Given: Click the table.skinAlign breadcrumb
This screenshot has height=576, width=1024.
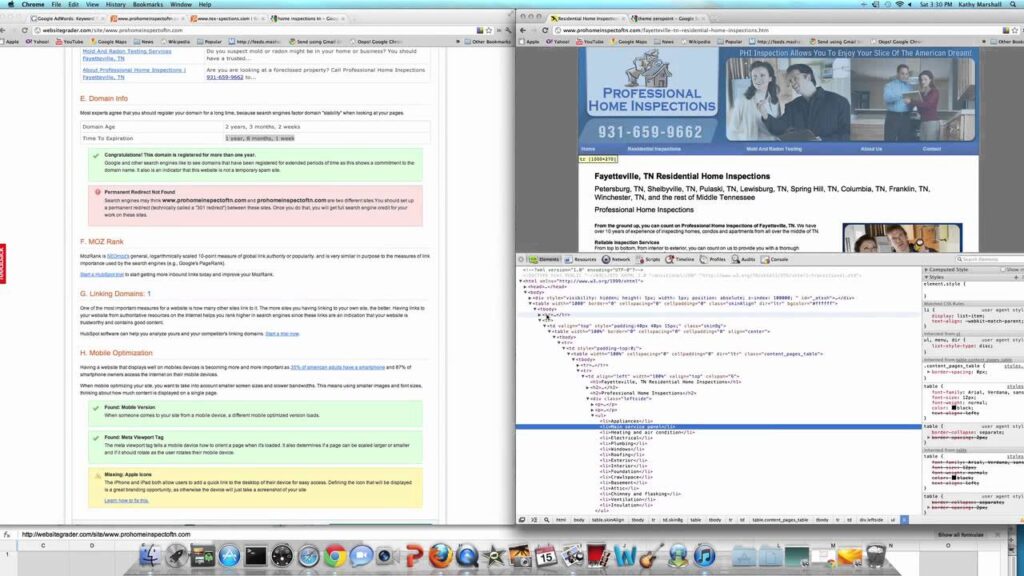Looking at the screenshot, I should [607, 520].
